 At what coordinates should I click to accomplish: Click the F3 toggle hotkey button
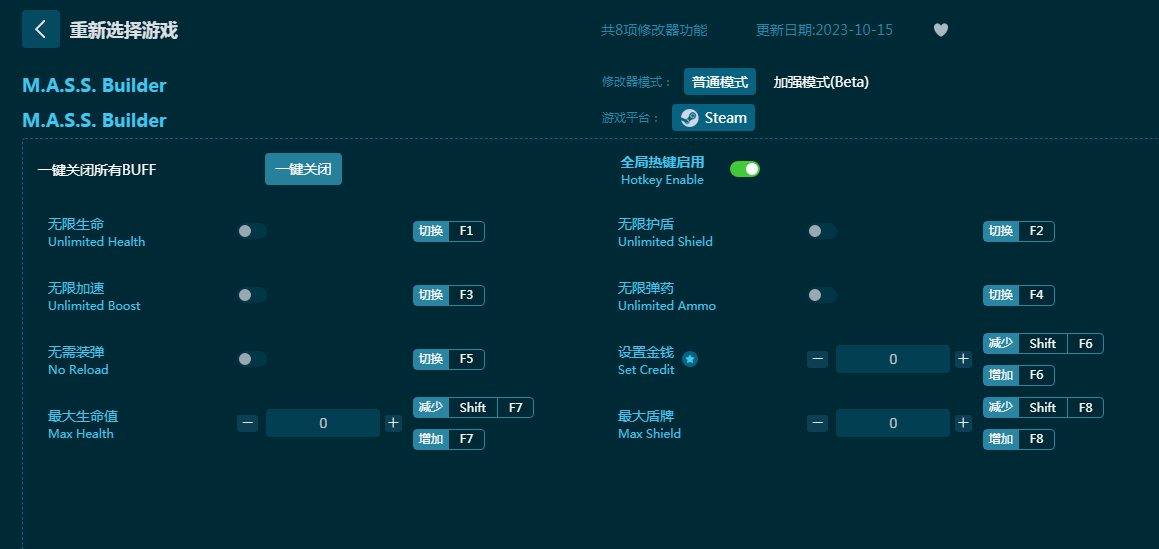449,295
